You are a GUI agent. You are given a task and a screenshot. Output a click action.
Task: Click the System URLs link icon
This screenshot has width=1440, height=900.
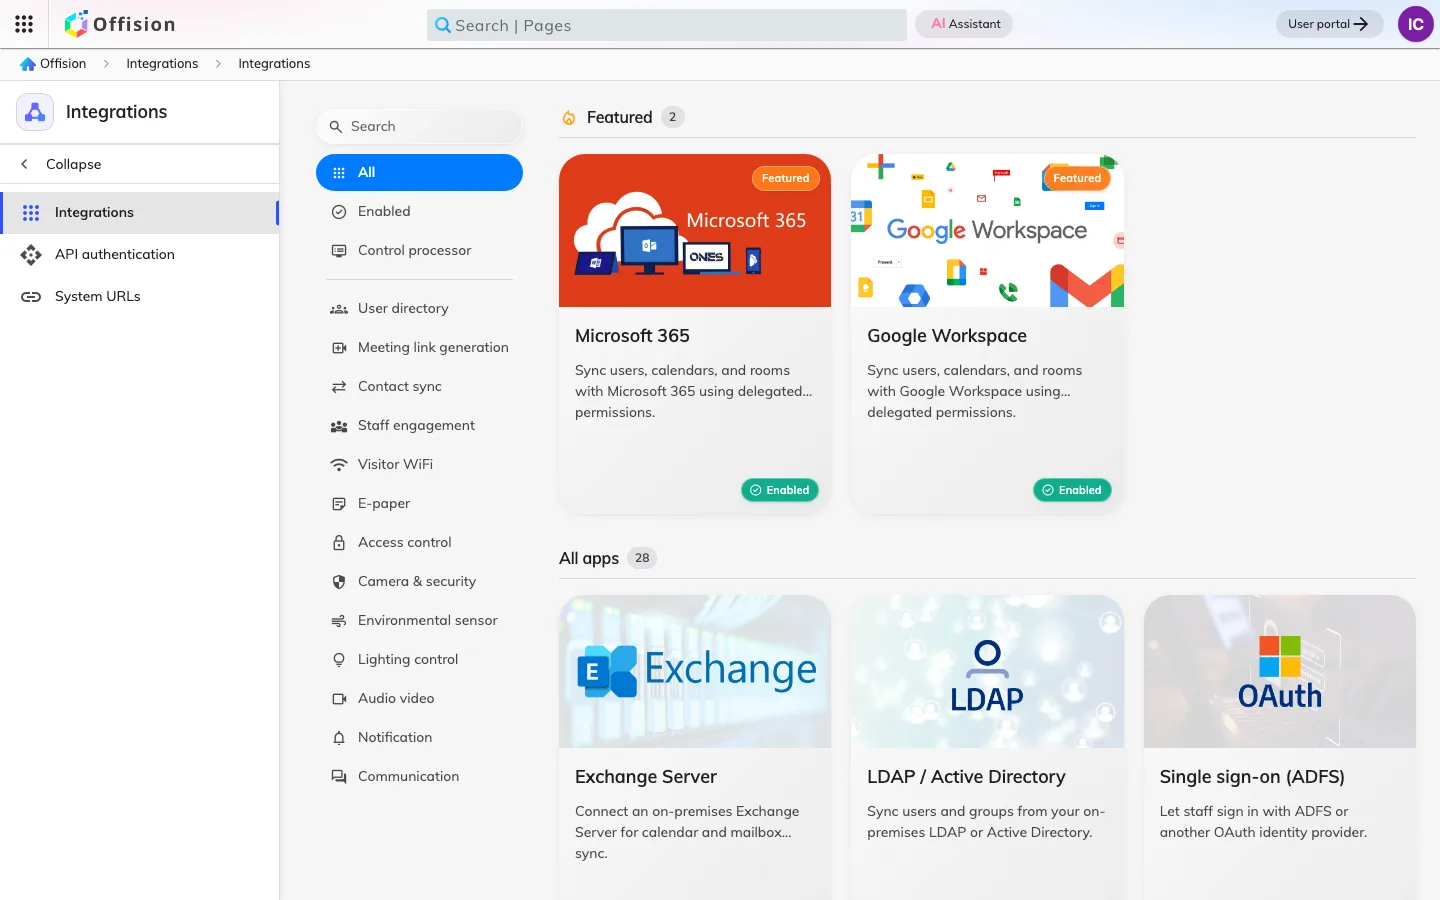(31, 297)
